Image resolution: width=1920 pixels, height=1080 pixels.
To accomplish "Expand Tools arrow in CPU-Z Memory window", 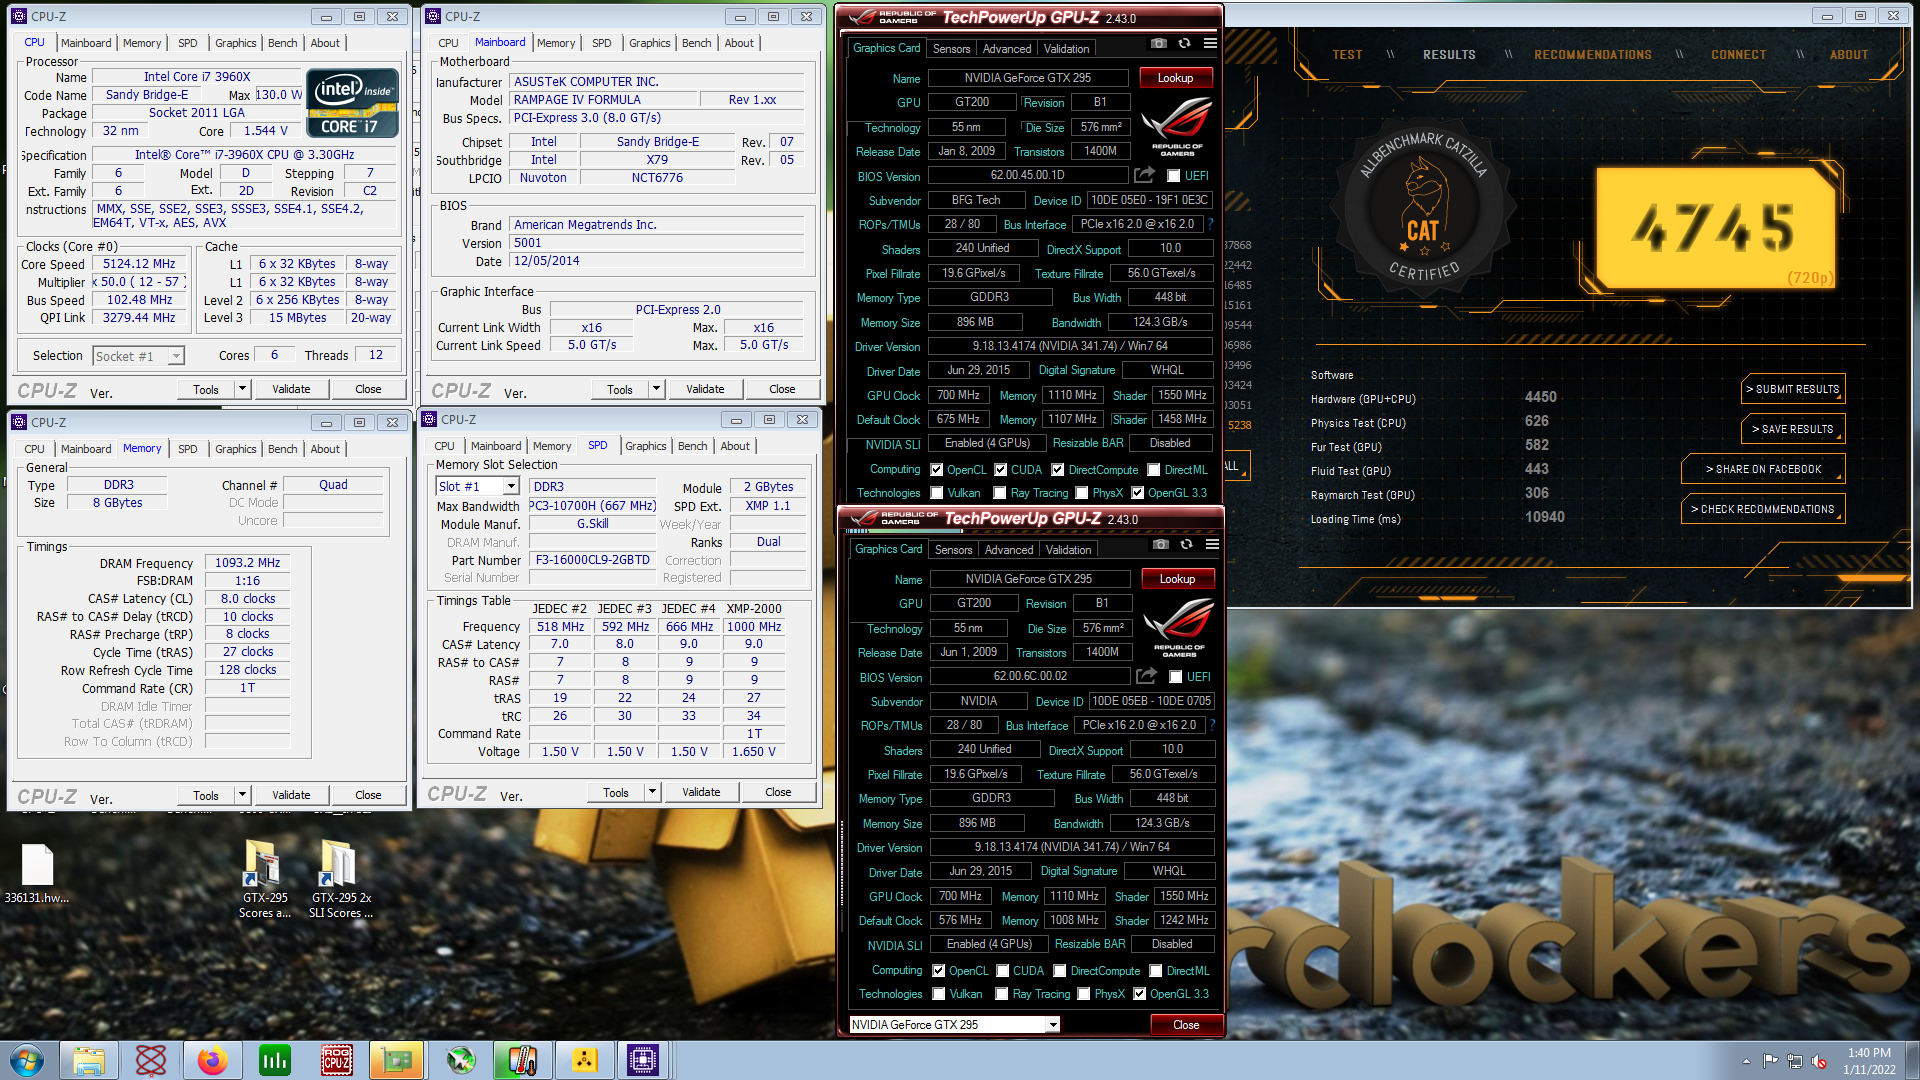I will coord(242,795).
